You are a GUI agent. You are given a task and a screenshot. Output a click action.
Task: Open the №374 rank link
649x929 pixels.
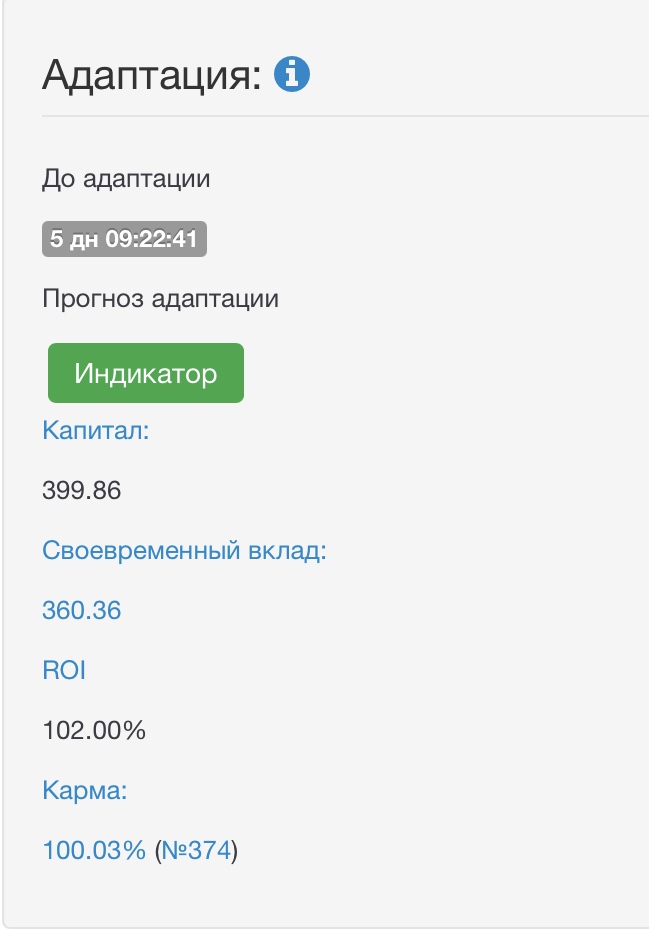[197, 850]
